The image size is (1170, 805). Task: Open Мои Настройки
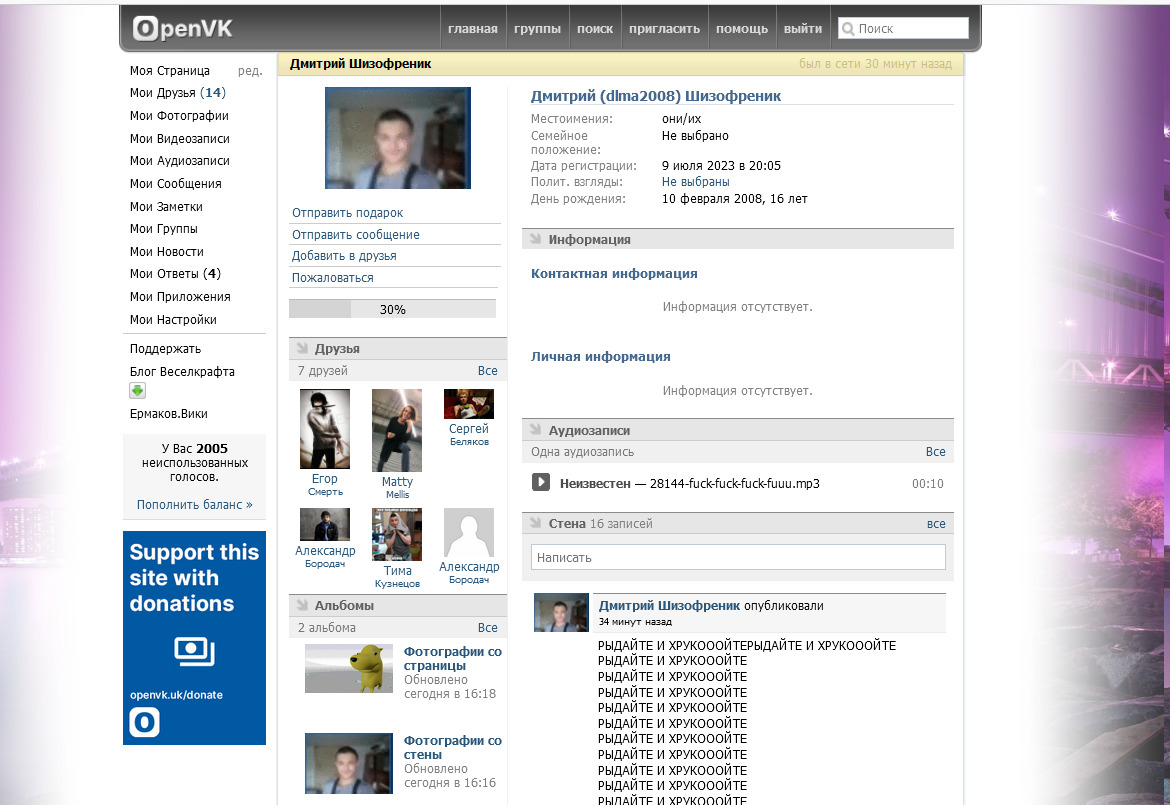(x=173, y=319)
